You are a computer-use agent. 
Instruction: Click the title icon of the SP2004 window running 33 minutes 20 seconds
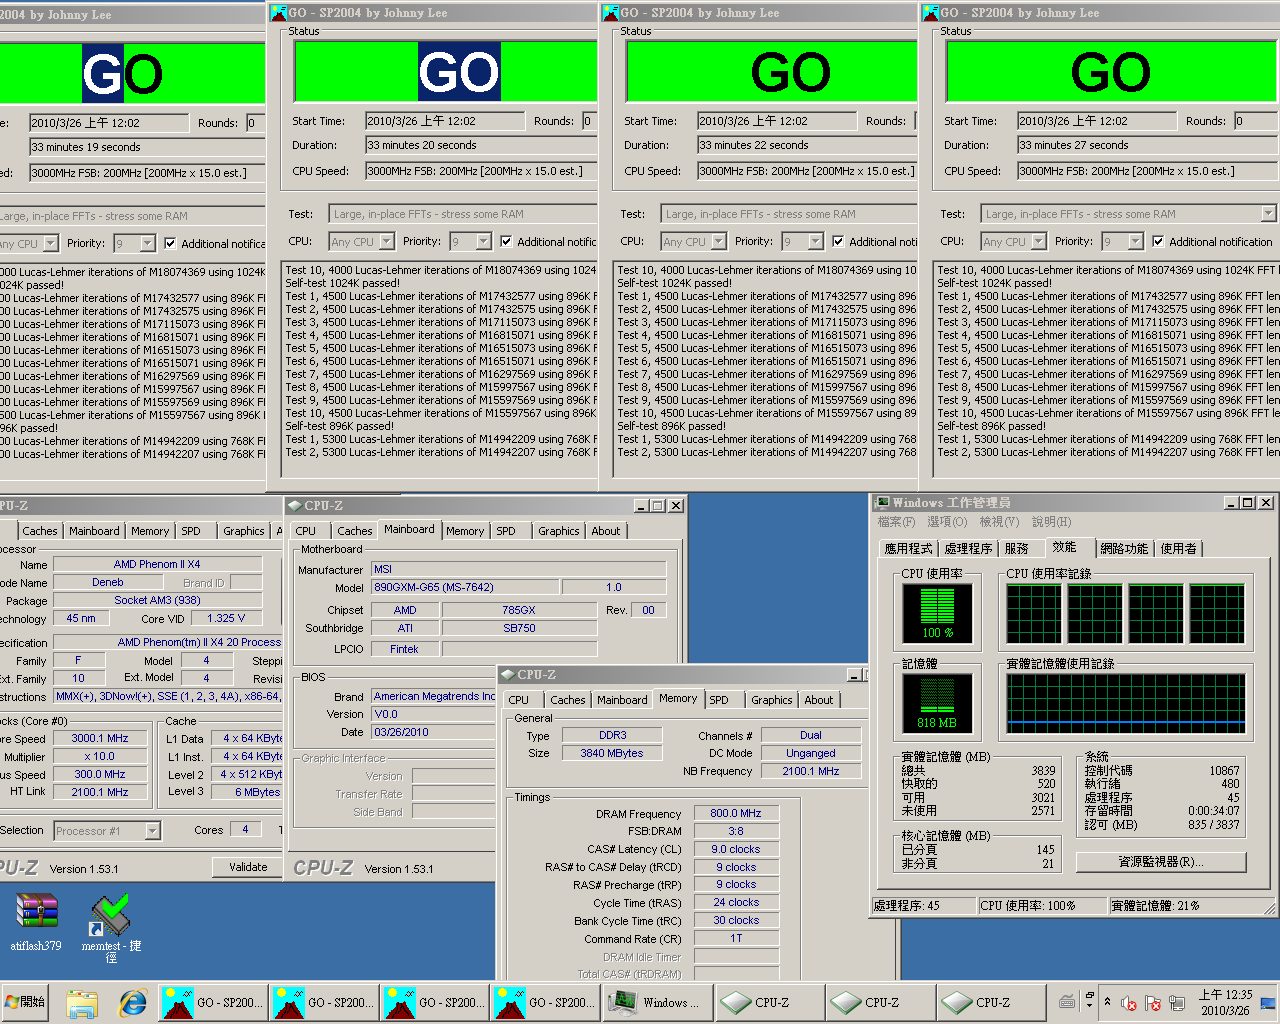pos(279,12)
